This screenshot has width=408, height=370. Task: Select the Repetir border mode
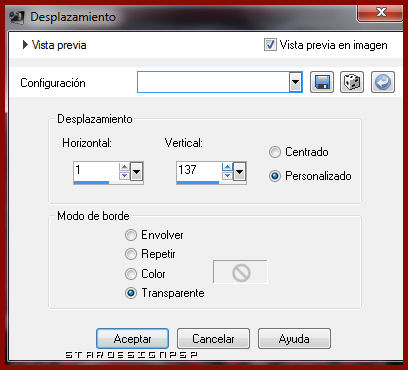(x=131, y=254)
